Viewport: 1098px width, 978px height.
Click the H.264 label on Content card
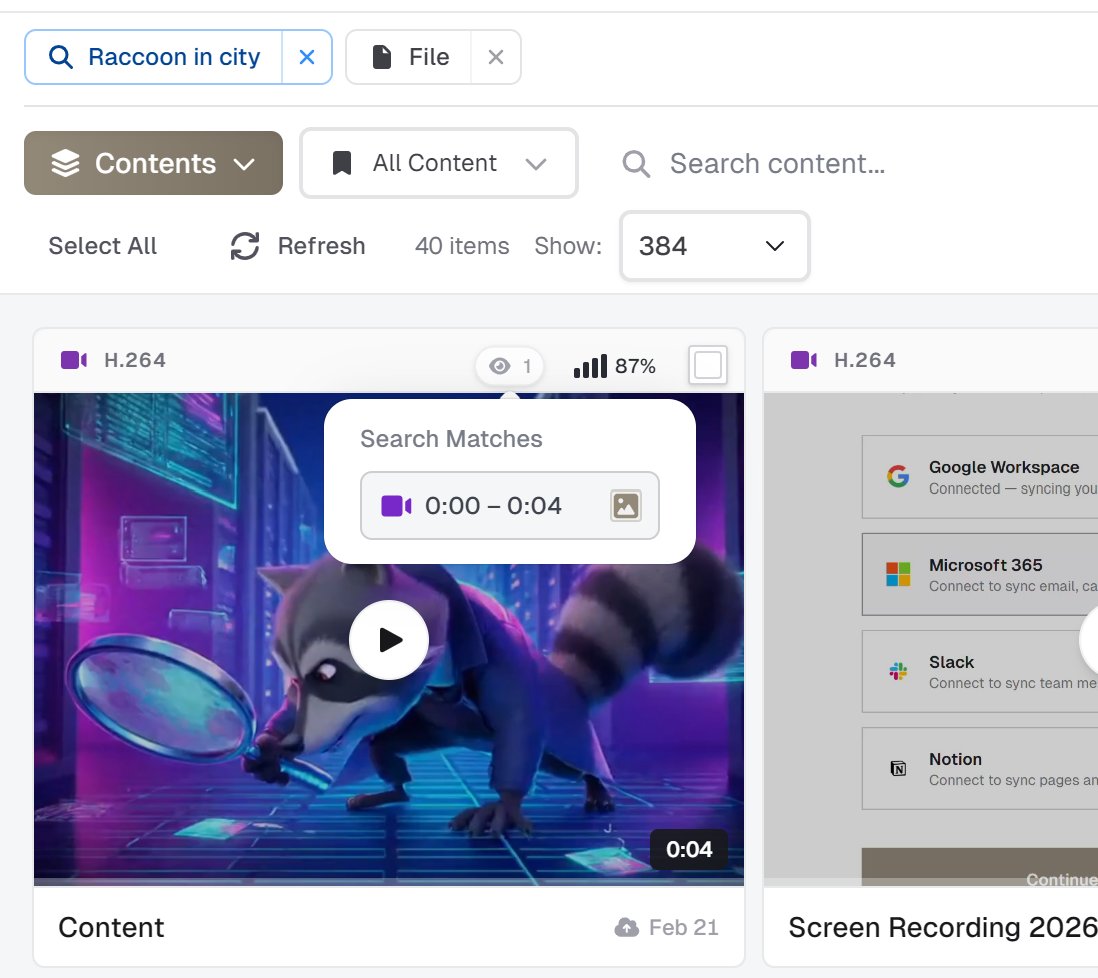[135, 360]
